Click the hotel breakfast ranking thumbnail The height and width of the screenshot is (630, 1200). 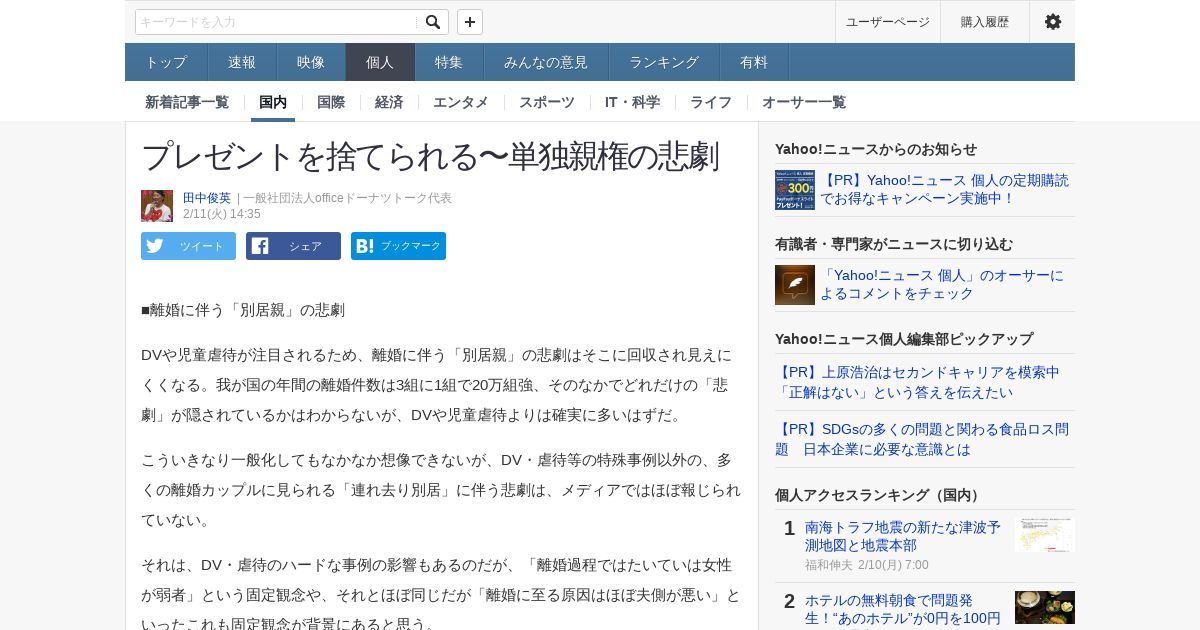click(1045, 608)
